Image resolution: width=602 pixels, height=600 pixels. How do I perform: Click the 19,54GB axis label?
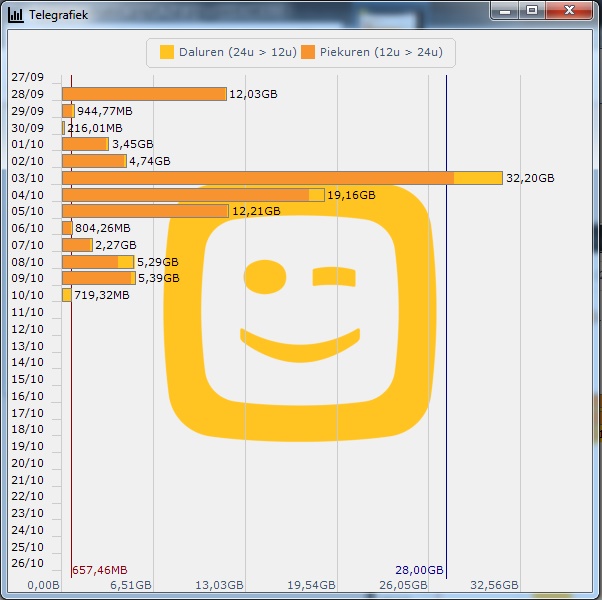click(x=311, y=585)
